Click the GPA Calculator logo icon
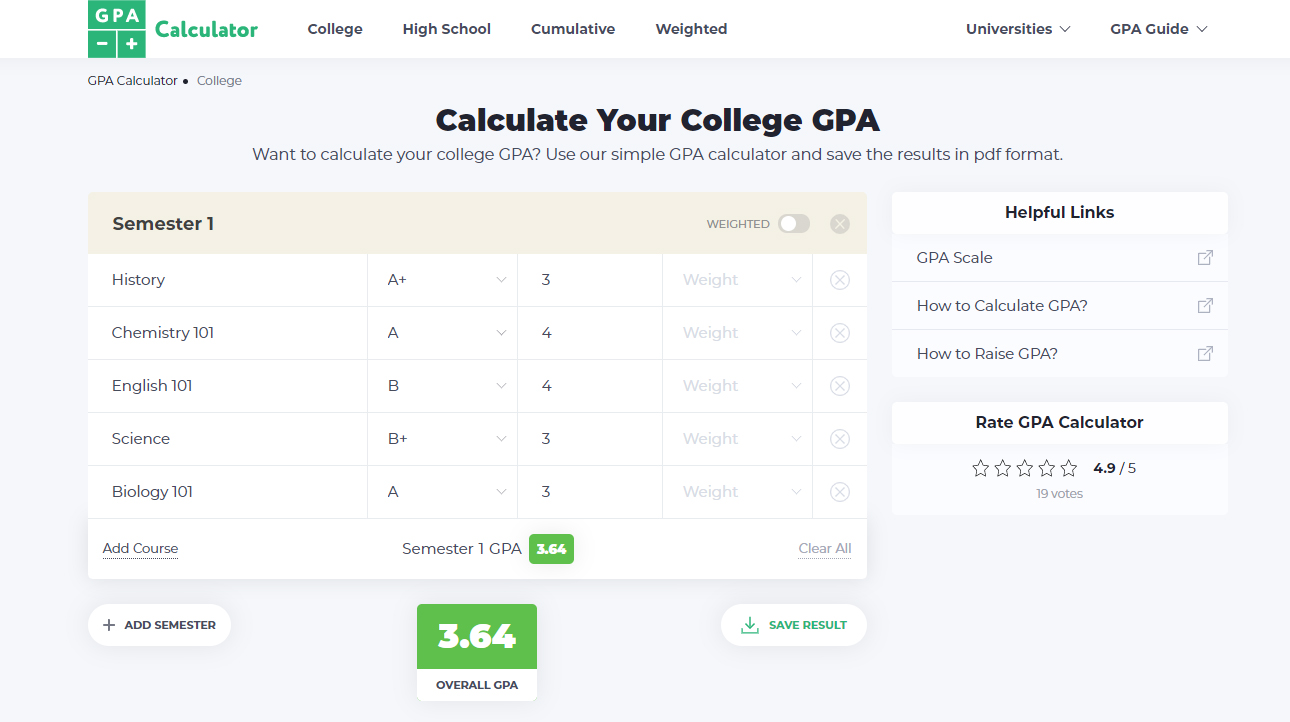The width and height of the screenshot is (1290, 722). [116, 29]
